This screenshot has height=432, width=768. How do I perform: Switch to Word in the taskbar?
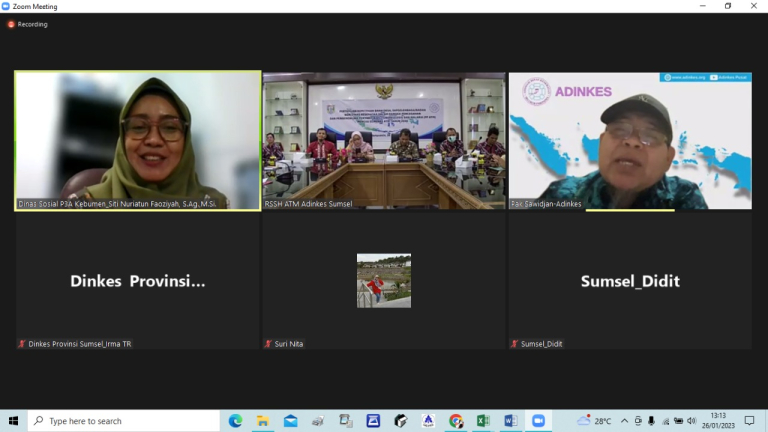tap(510, 421)
